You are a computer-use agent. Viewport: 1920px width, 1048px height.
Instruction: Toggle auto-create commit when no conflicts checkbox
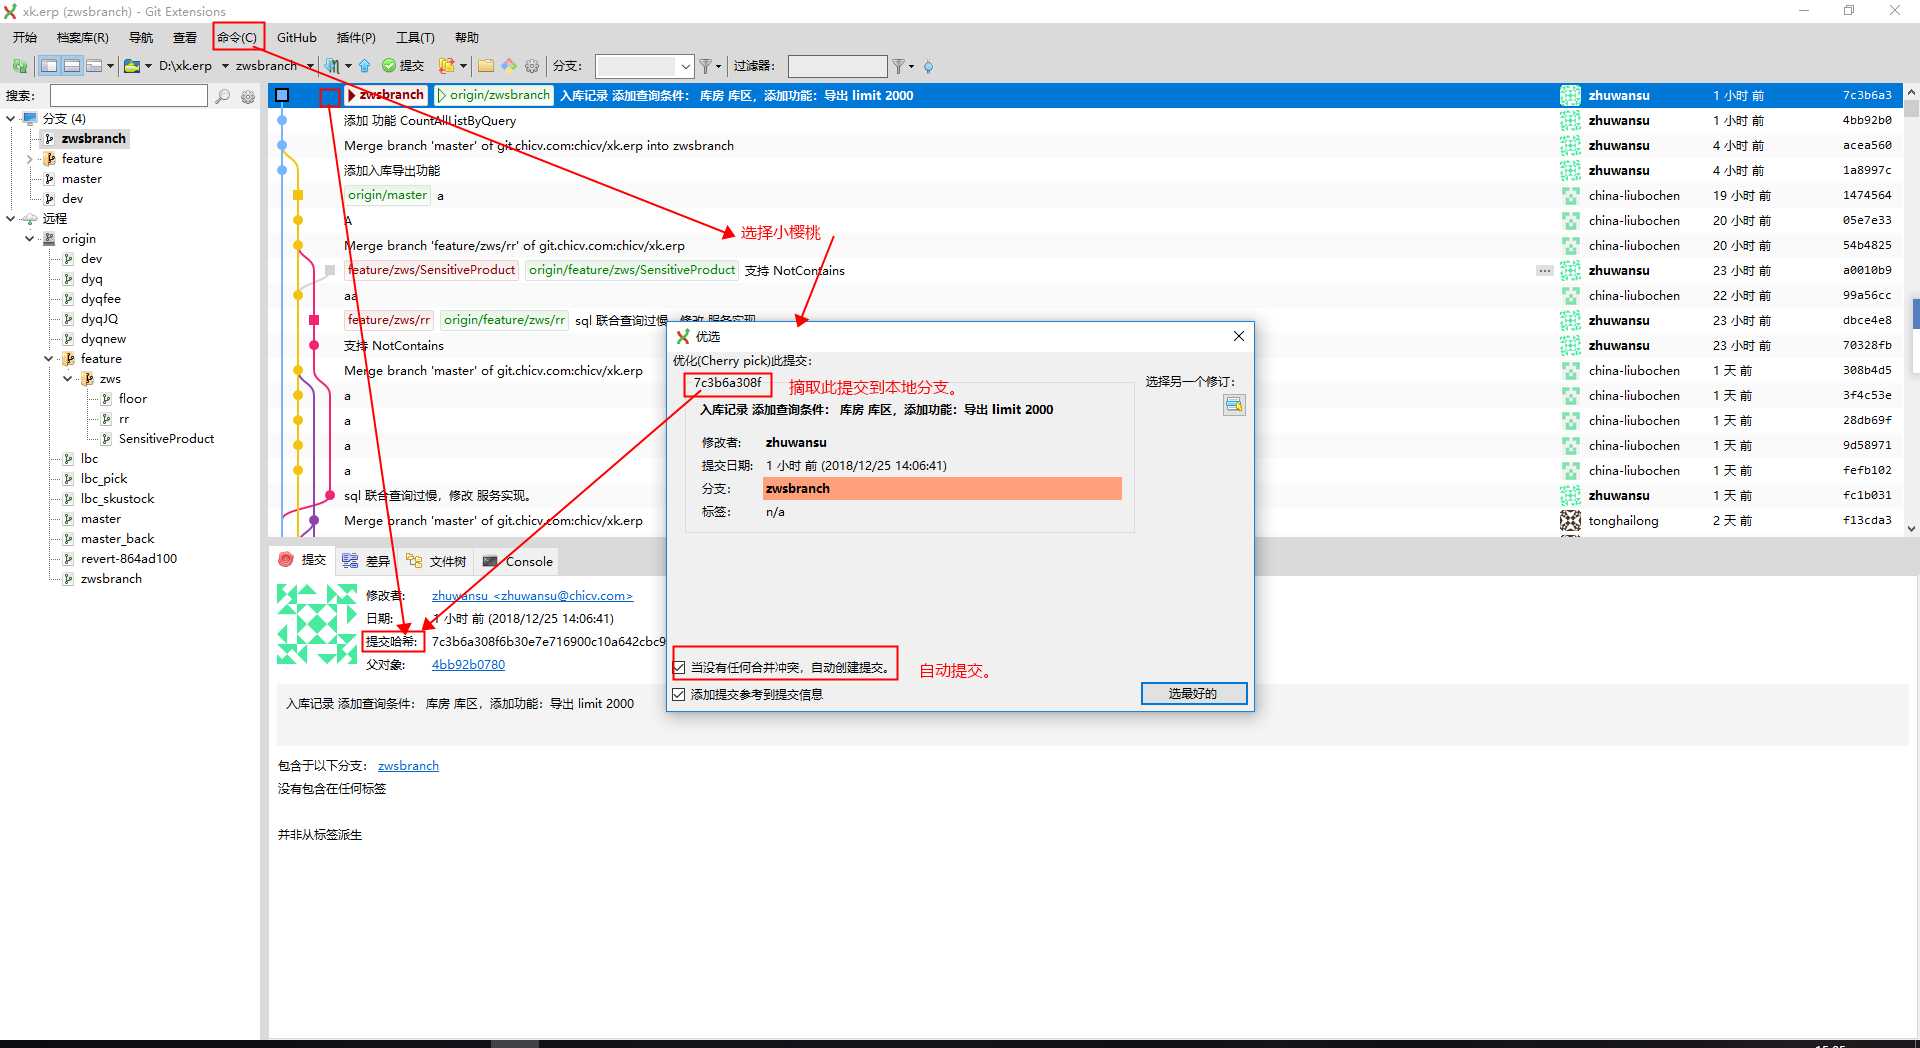[x=679, y=667]
